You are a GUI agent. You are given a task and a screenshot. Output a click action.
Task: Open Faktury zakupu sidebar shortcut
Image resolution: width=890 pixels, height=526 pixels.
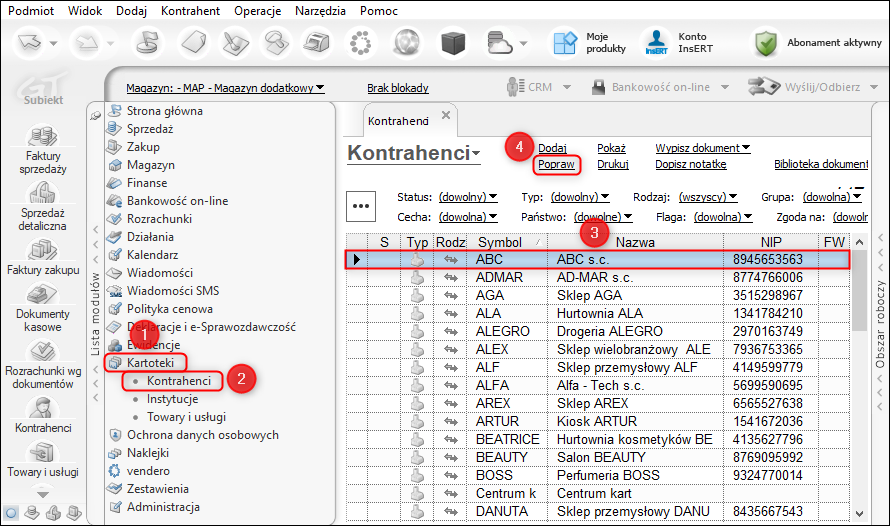(40, 250)
